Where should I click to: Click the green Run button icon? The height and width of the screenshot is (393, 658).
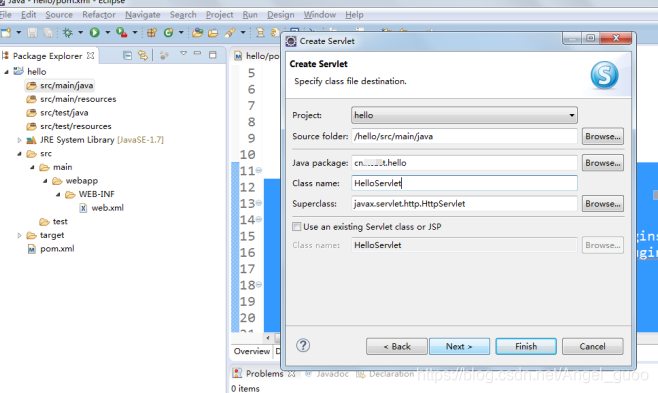pos(95,32)
